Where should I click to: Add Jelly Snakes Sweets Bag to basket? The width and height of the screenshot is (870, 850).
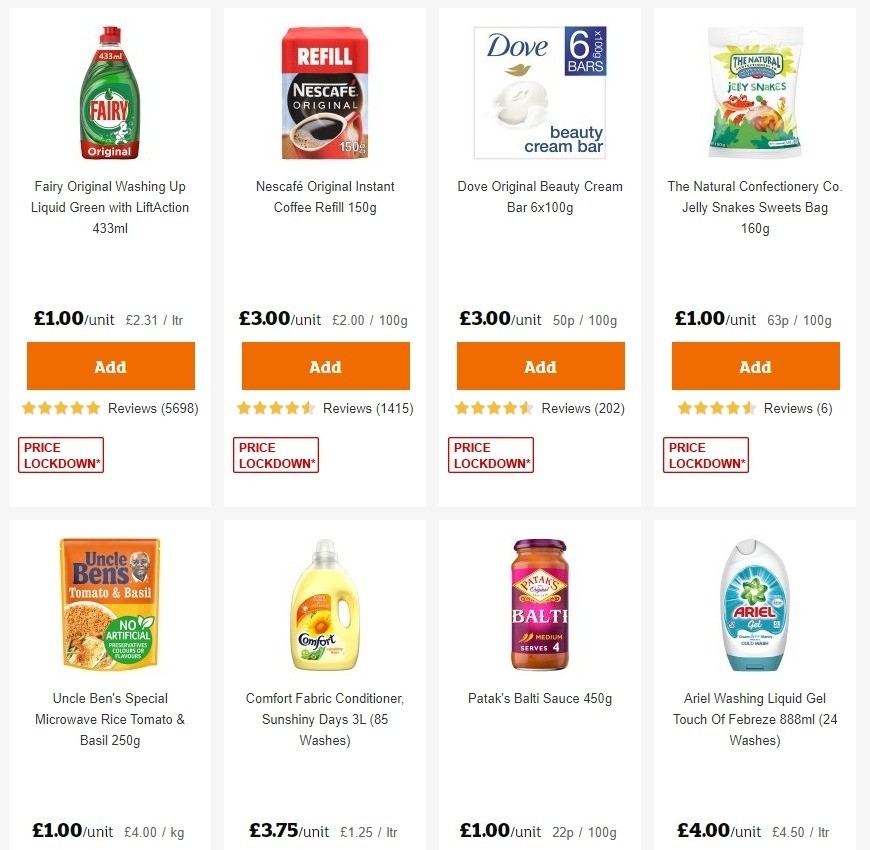coord(755,366)
